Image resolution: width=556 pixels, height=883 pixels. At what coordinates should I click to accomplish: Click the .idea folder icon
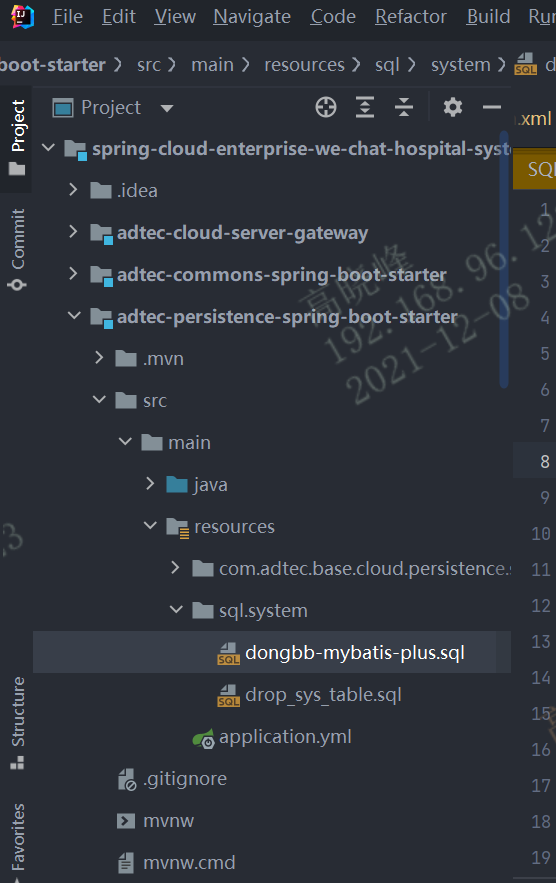pyautogui.click(x=101, y=190)
